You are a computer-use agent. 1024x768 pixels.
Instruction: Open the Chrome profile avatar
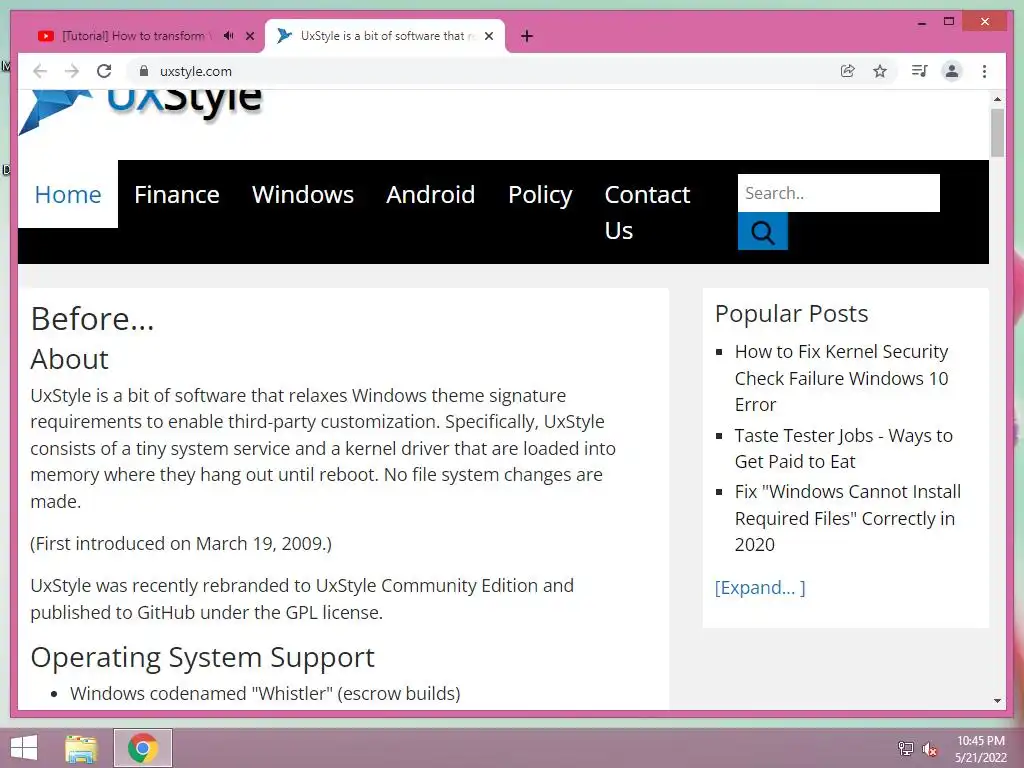952,71
